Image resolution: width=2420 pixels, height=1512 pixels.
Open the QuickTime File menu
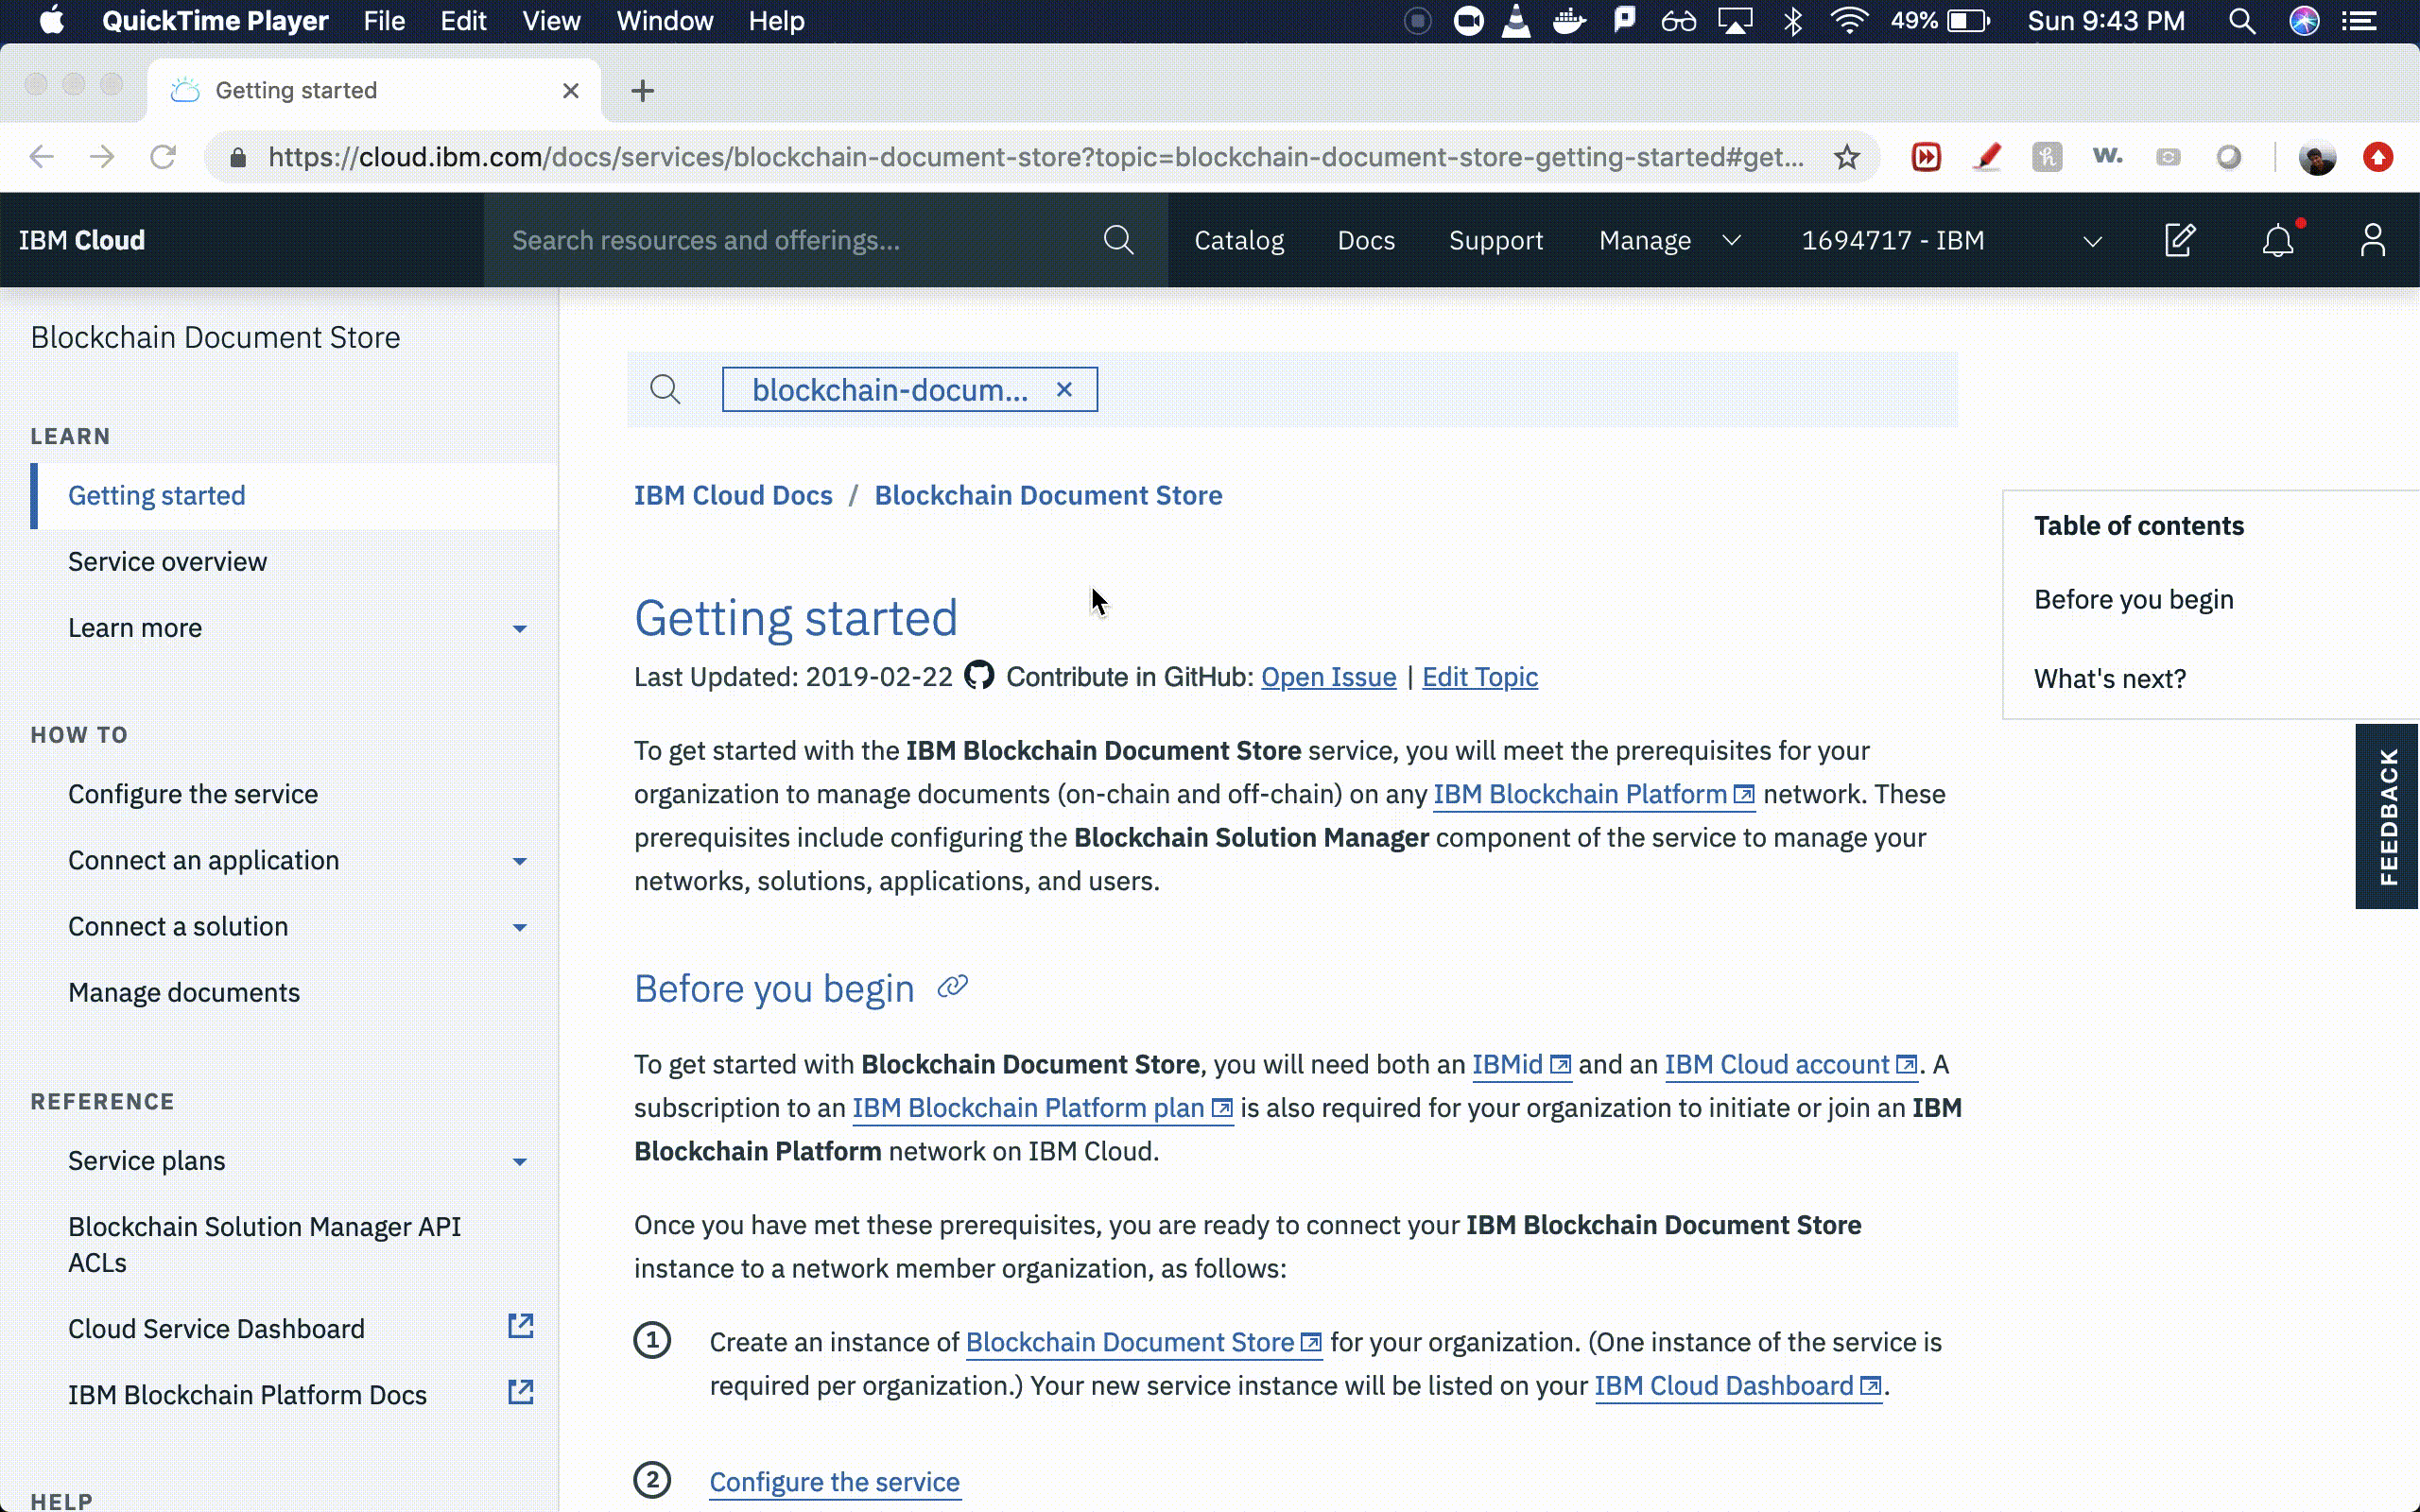point(384,21)
